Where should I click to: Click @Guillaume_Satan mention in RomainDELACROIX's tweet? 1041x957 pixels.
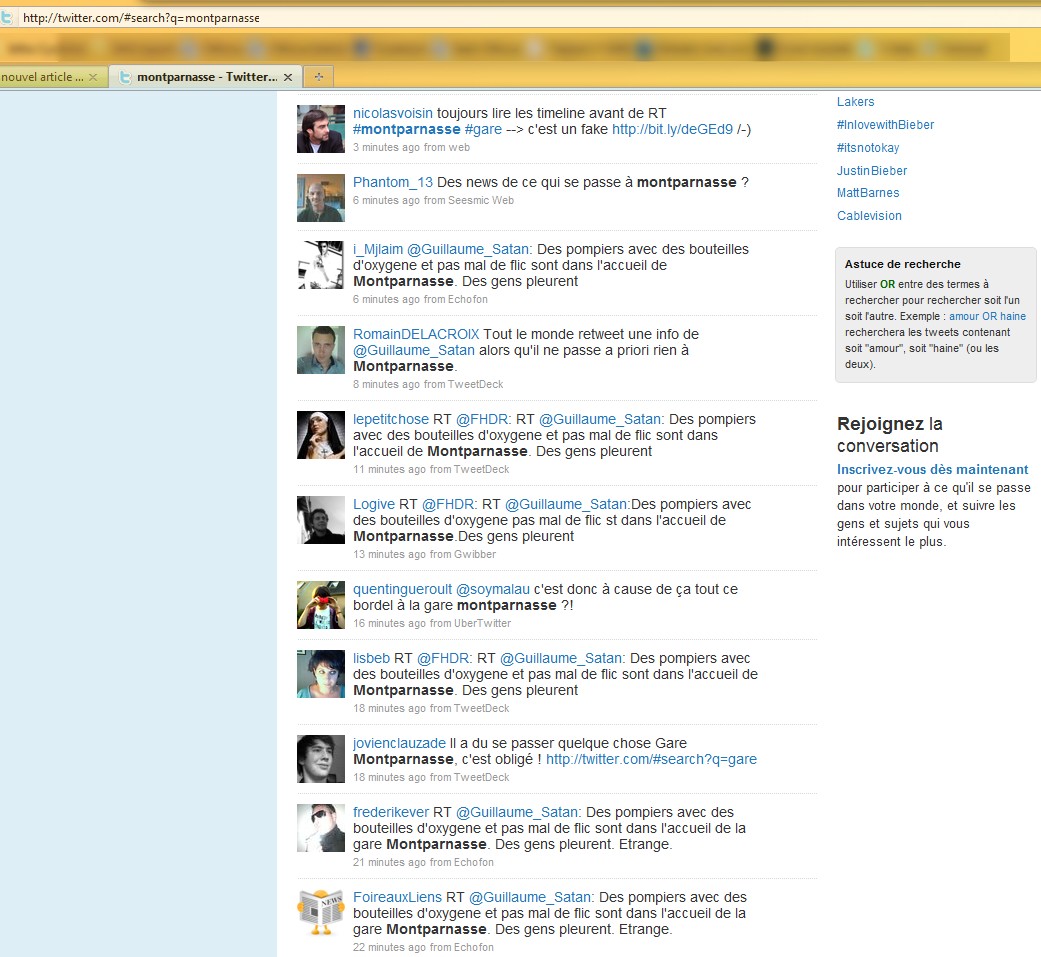coord(414,351)
